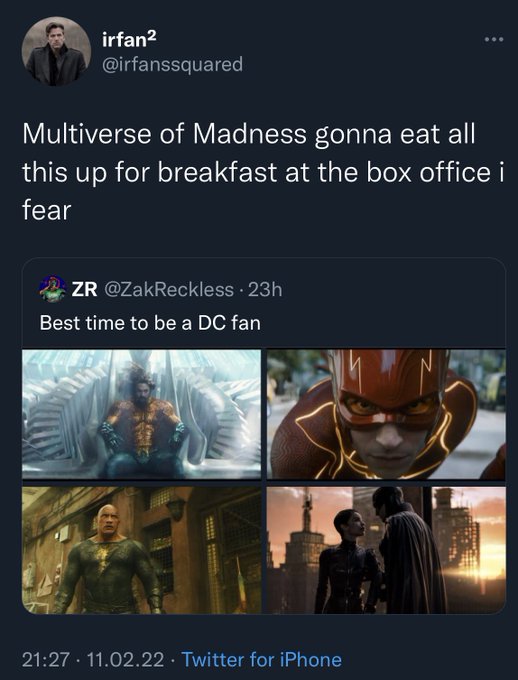Open irfan² profile picture
518x680 pixels.
pos(56,51)
